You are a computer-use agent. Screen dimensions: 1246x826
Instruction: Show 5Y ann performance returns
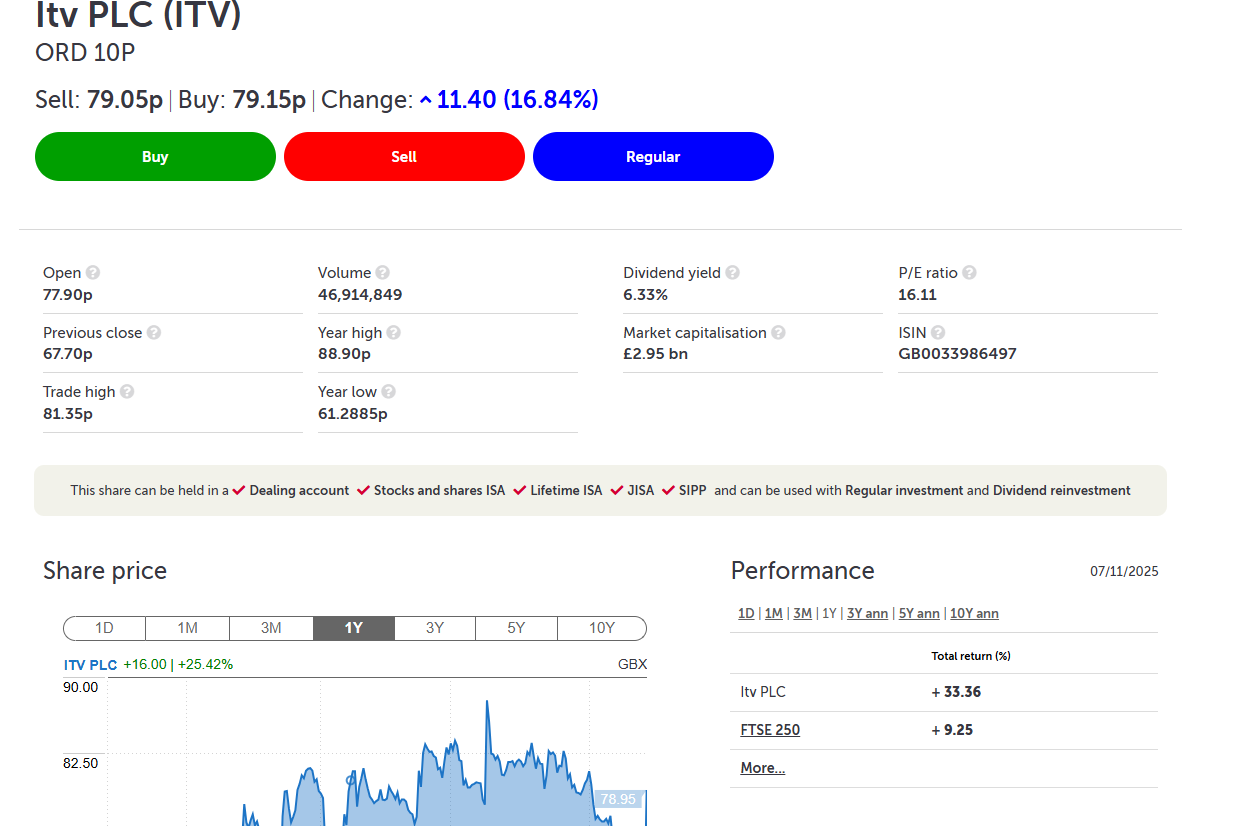point(918,614)
